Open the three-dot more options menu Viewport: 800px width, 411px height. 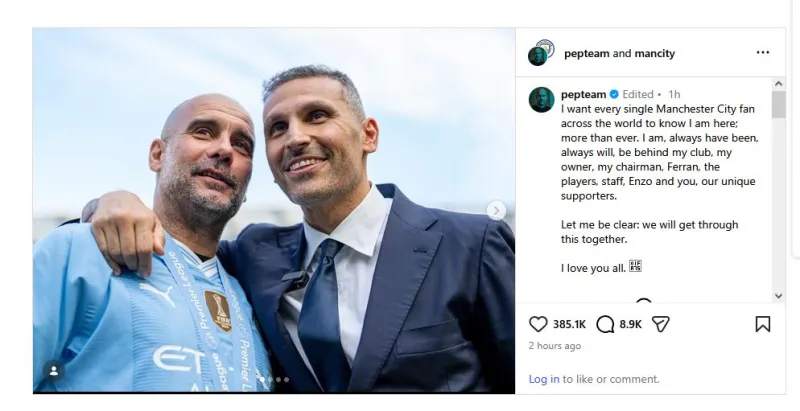(763, 53)
